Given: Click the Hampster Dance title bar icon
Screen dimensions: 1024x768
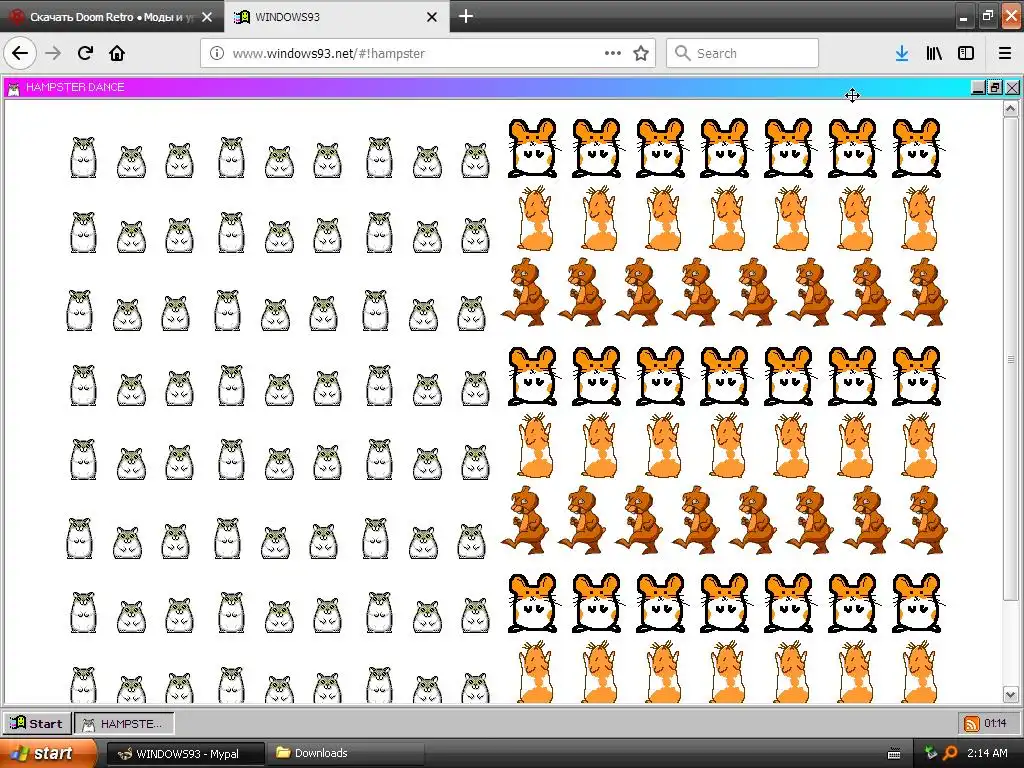Looking at the screenshot, I should pyautogui.click(x=14, y=88).
